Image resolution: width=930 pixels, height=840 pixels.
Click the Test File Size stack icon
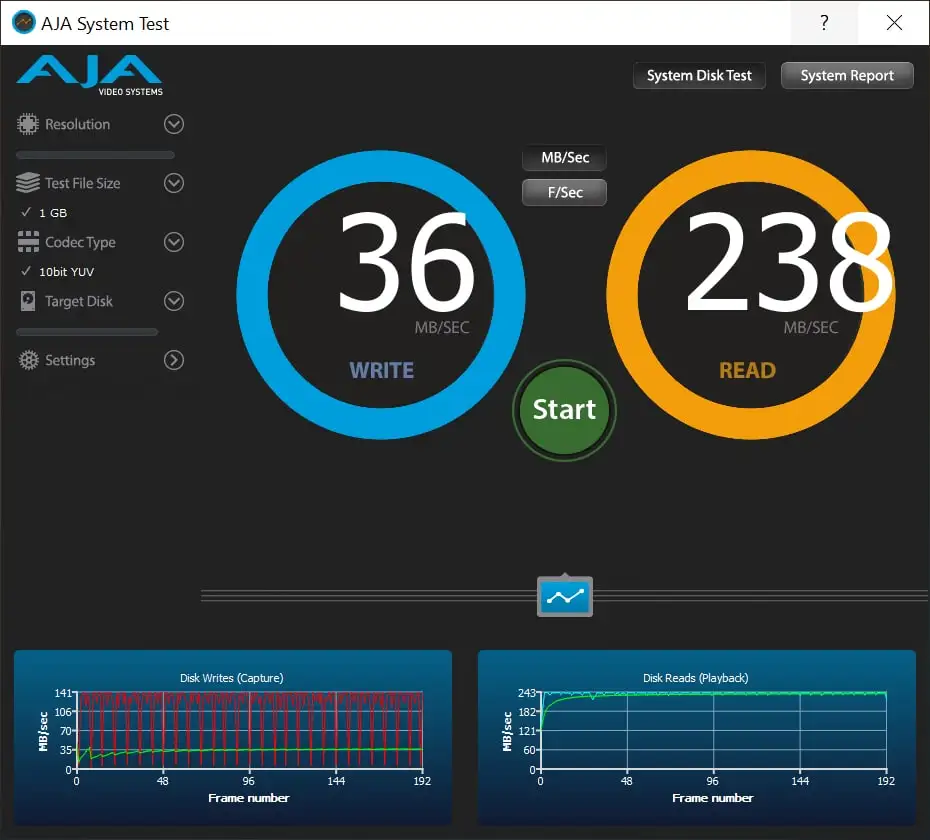coord(28,183)
